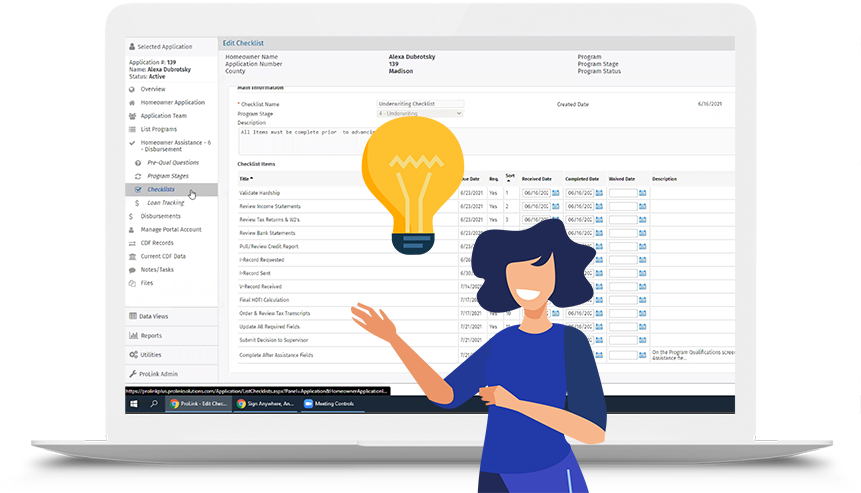The image size is (861, 493).
Task: Click waived date field for Review Income Statements
Action: [622, 206]
